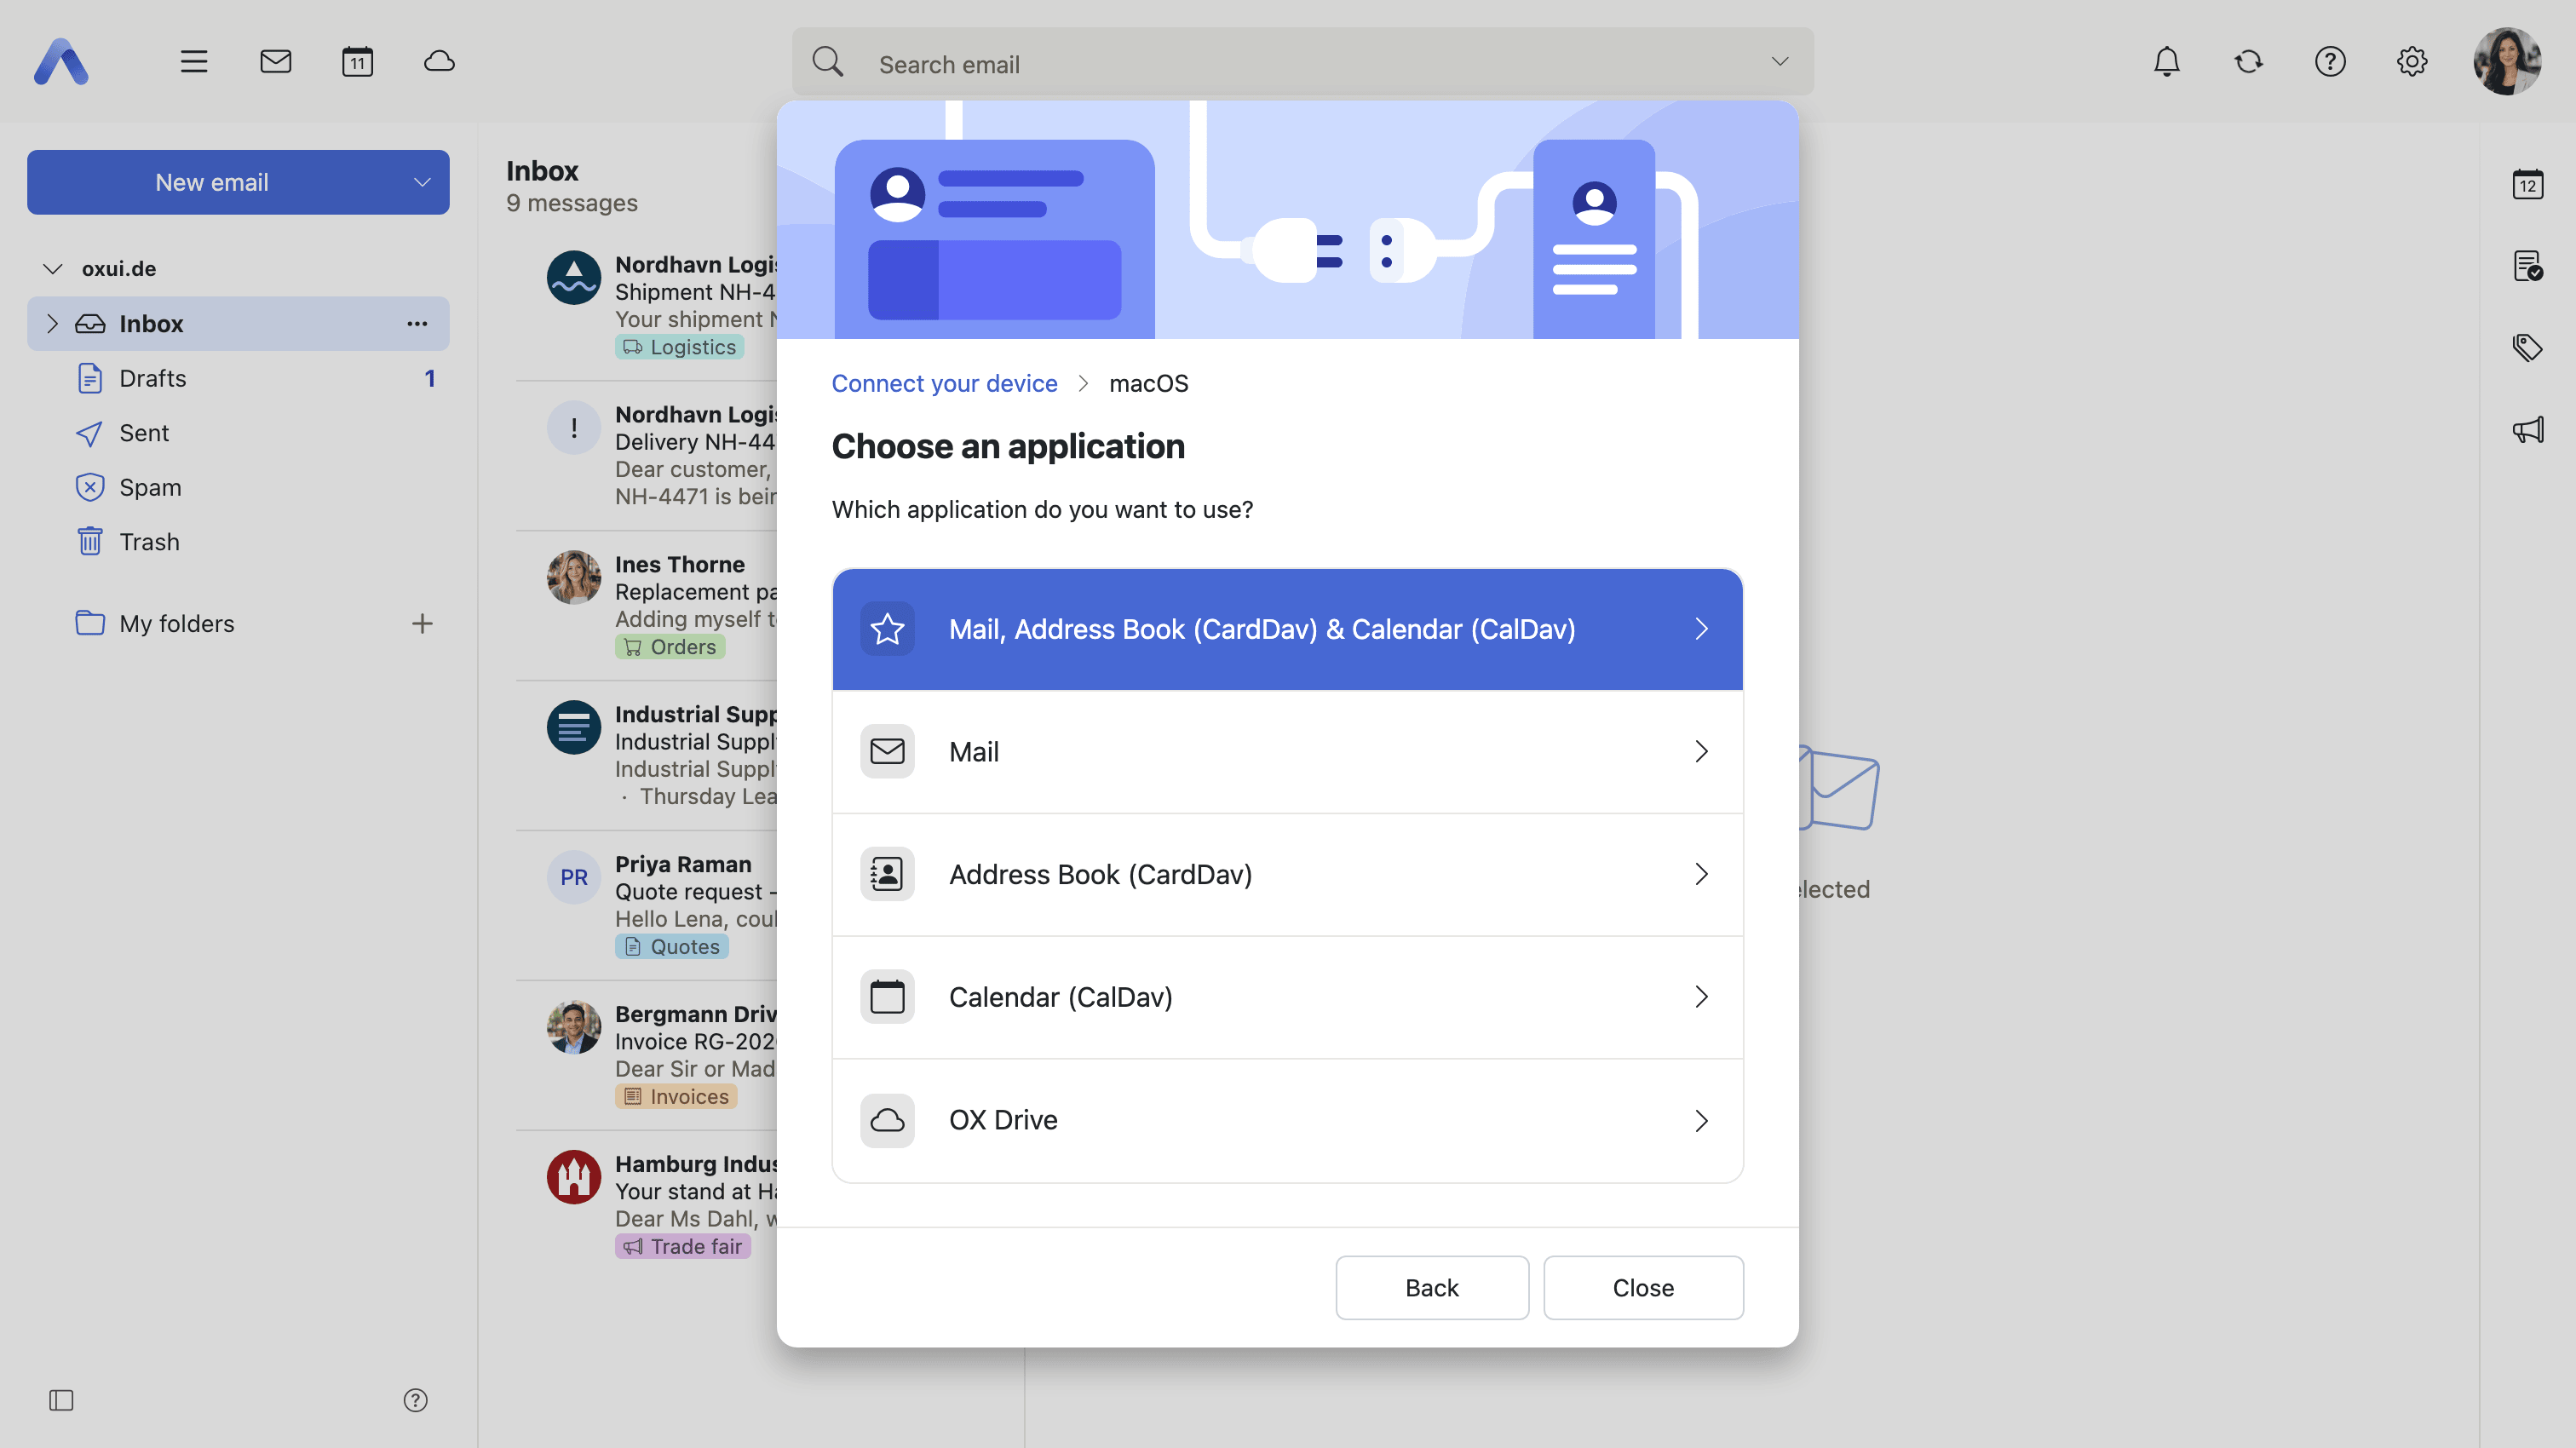Add a new folder under My folders
This screenshot has height=1448, width=2576.
(x=422, y=624)
